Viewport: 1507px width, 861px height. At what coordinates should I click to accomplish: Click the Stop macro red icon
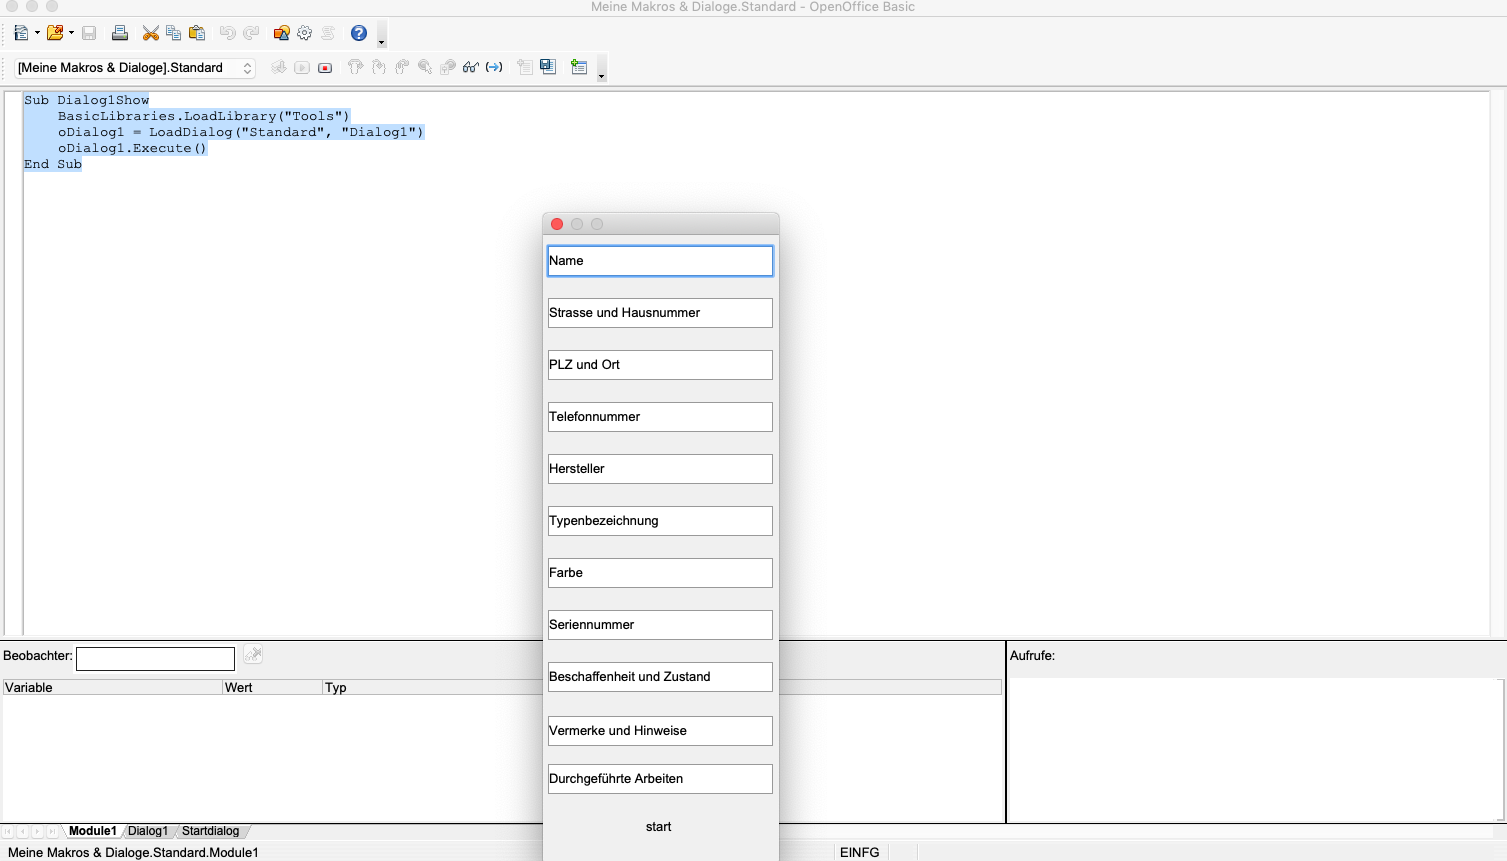tap(325, 68)
